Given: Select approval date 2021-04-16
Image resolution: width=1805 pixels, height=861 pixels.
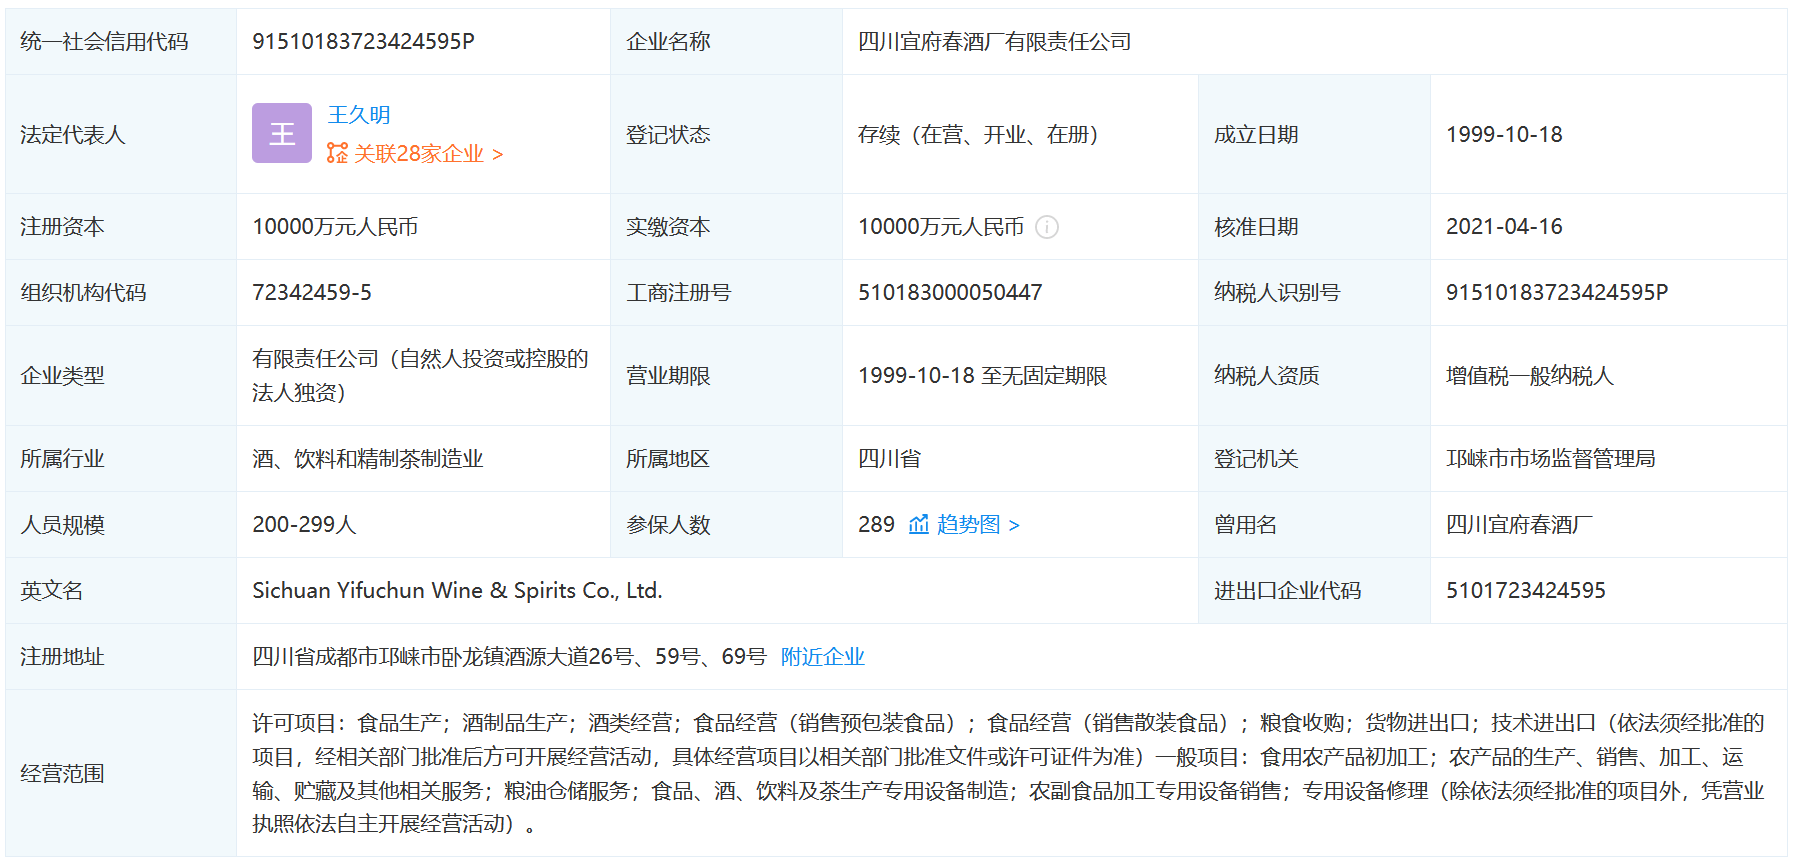Looking at the screenshot, I should [x=1504, y=227].
